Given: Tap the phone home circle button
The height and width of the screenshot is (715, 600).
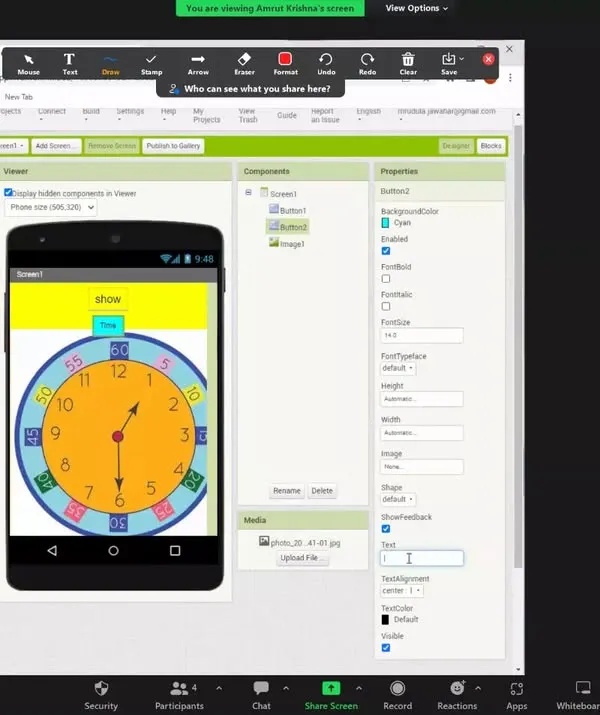Looking at the screenshot, I should pyautogui.click(x=114, y=550).
